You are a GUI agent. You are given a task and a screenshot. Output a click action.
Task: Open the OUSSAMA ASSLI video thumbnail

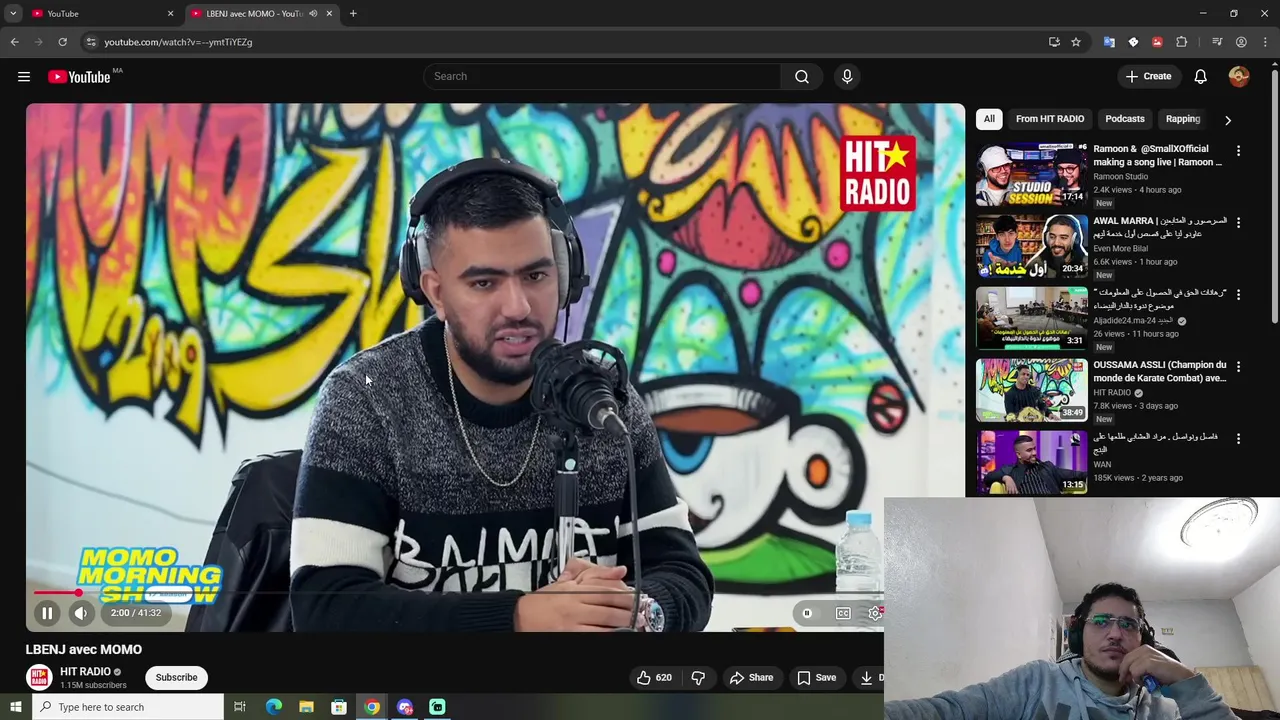click(1031, 390)
